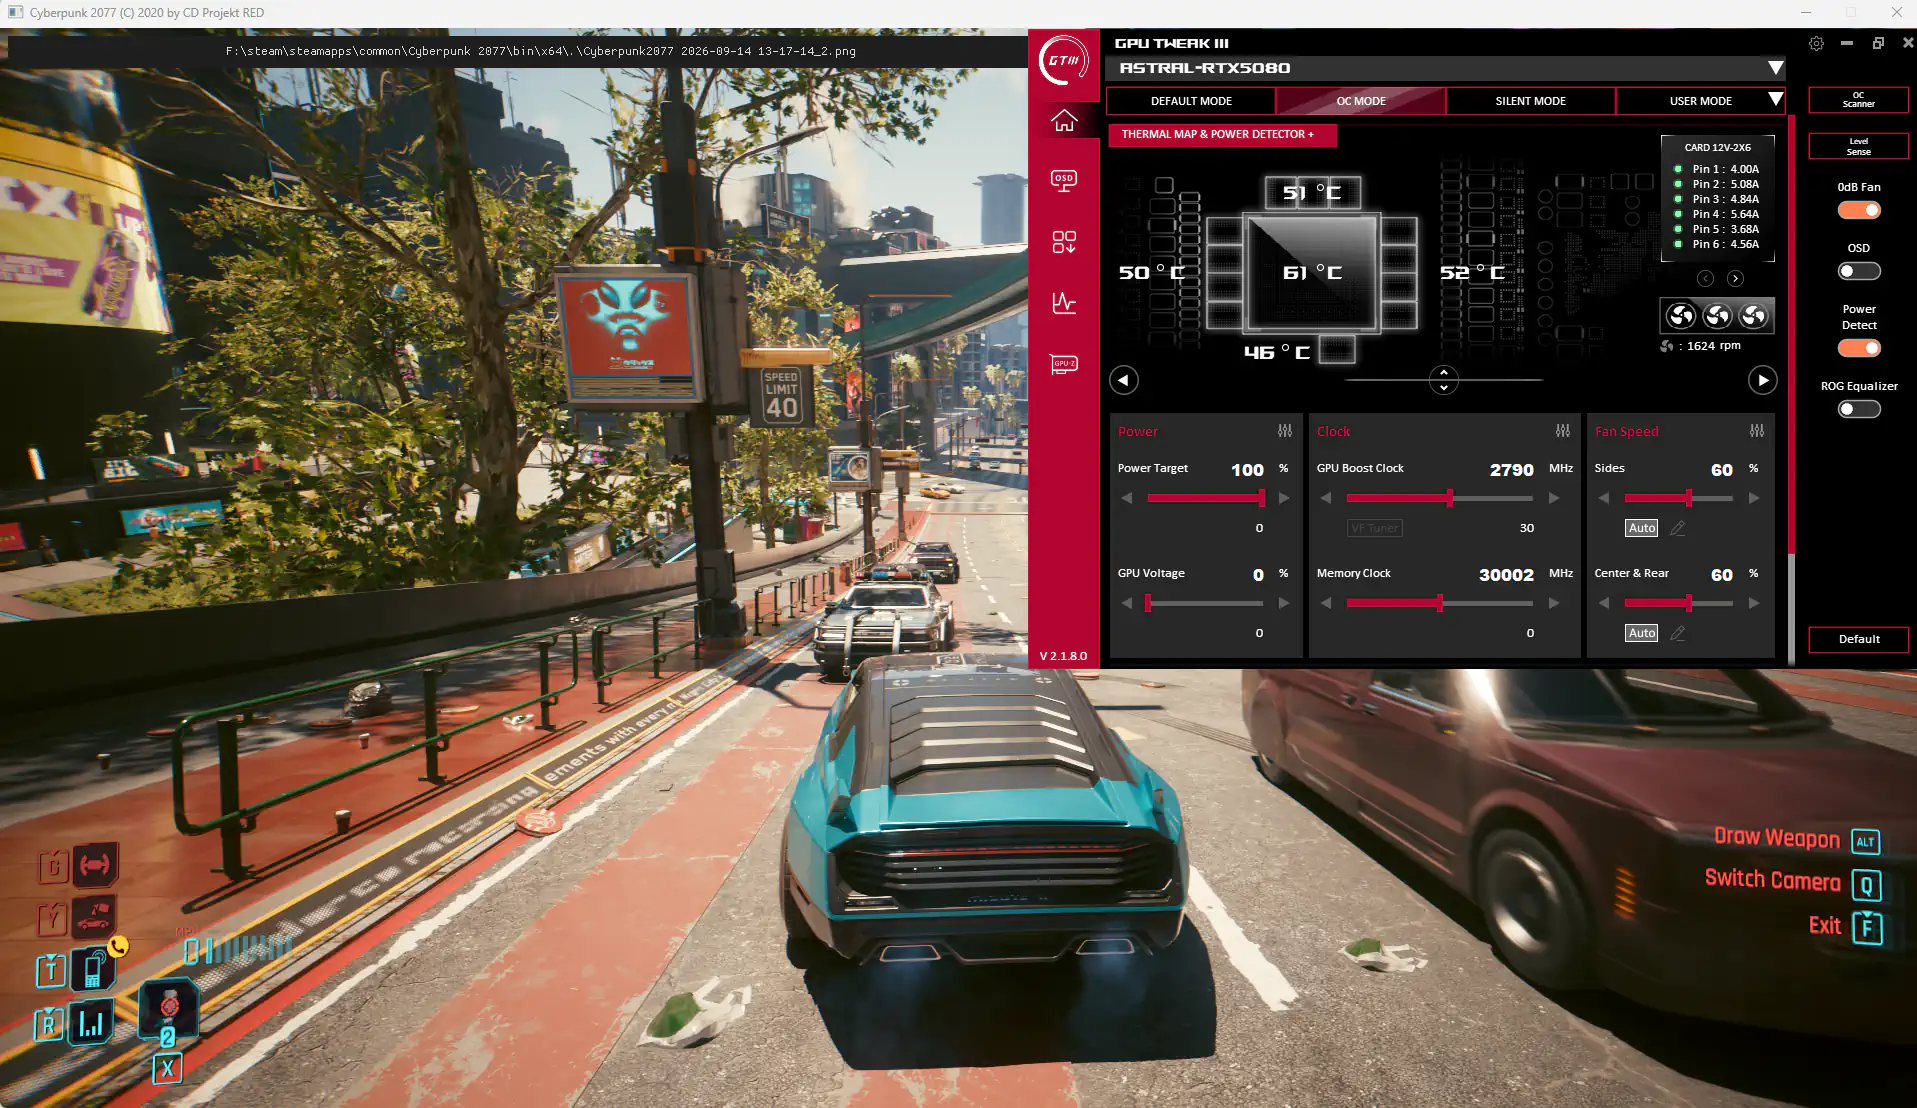
Task: Click the Power Target value field
Action: tap(1247, 469)
